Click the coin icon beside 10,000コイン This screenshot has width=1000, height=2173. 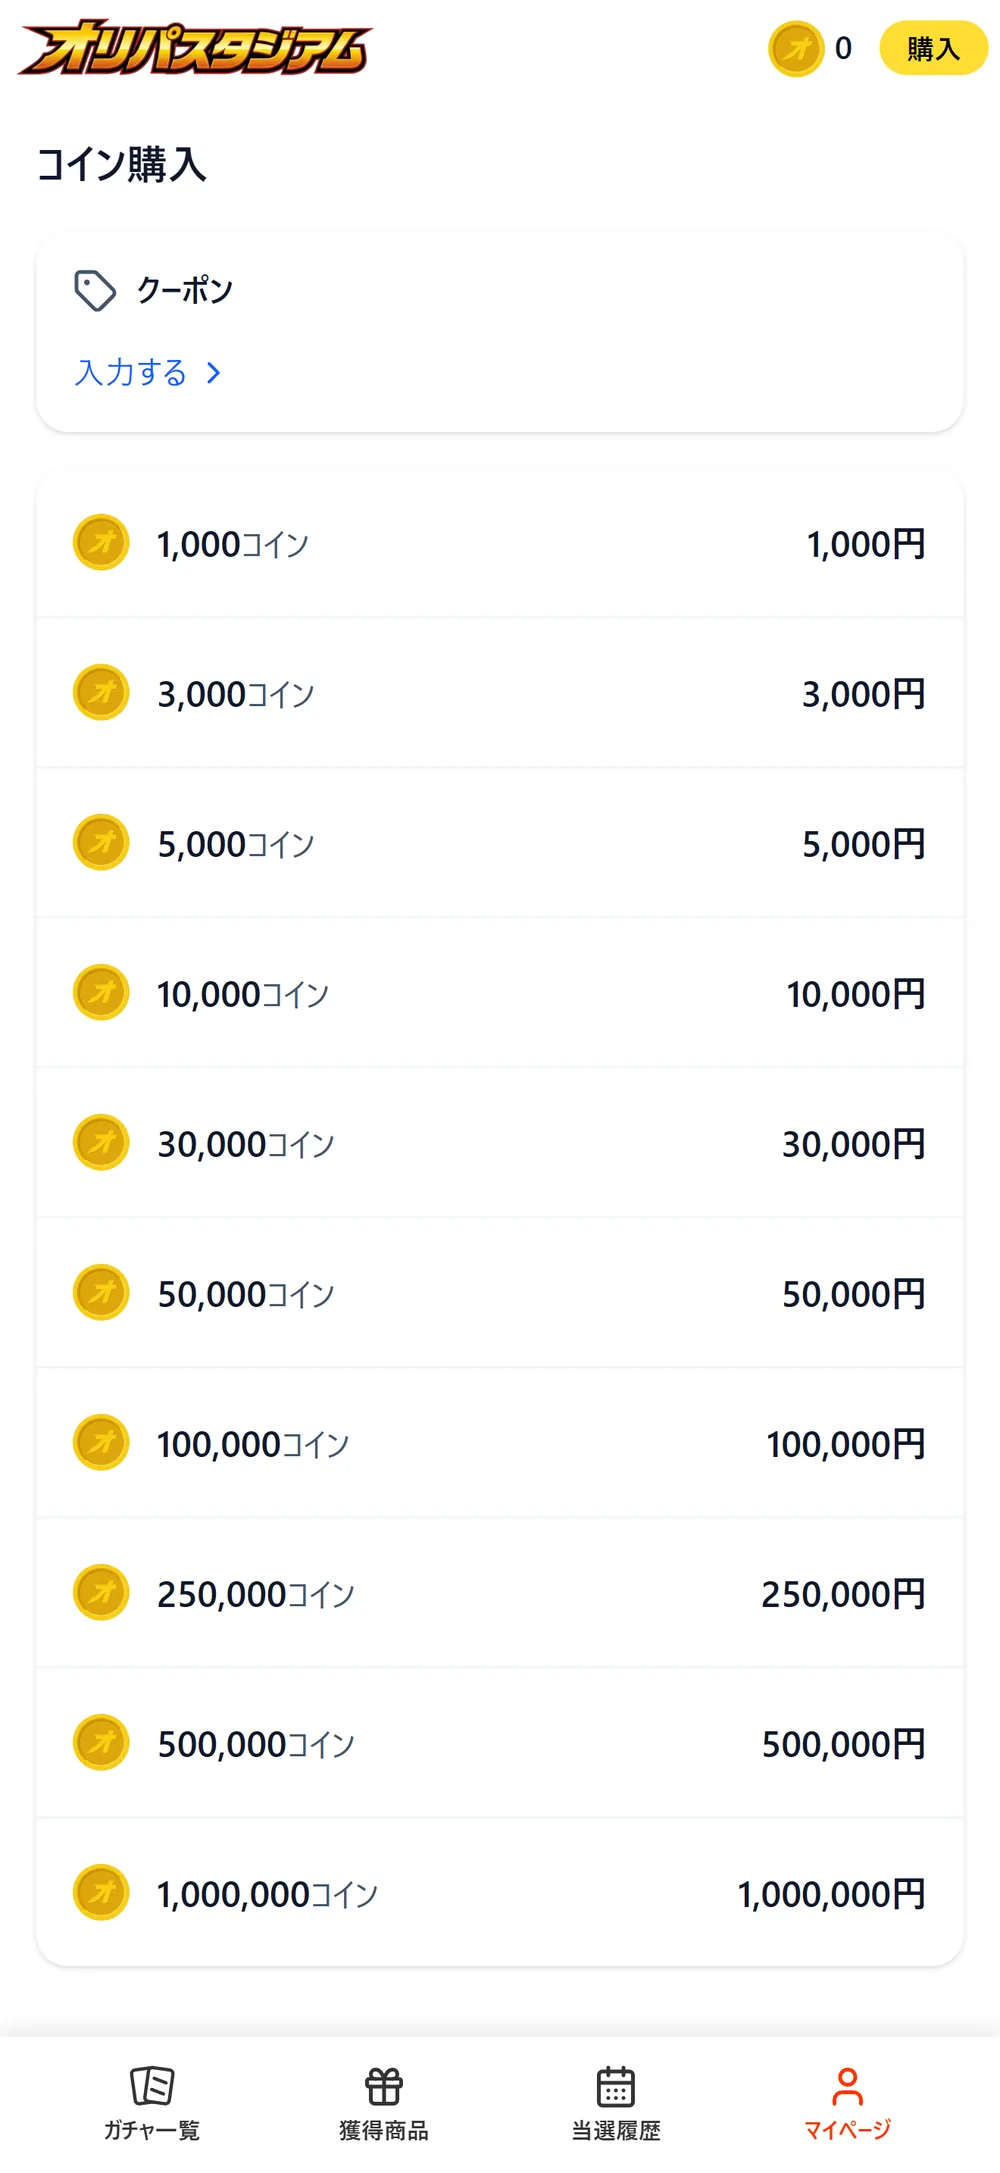click(x=101, y=992)
